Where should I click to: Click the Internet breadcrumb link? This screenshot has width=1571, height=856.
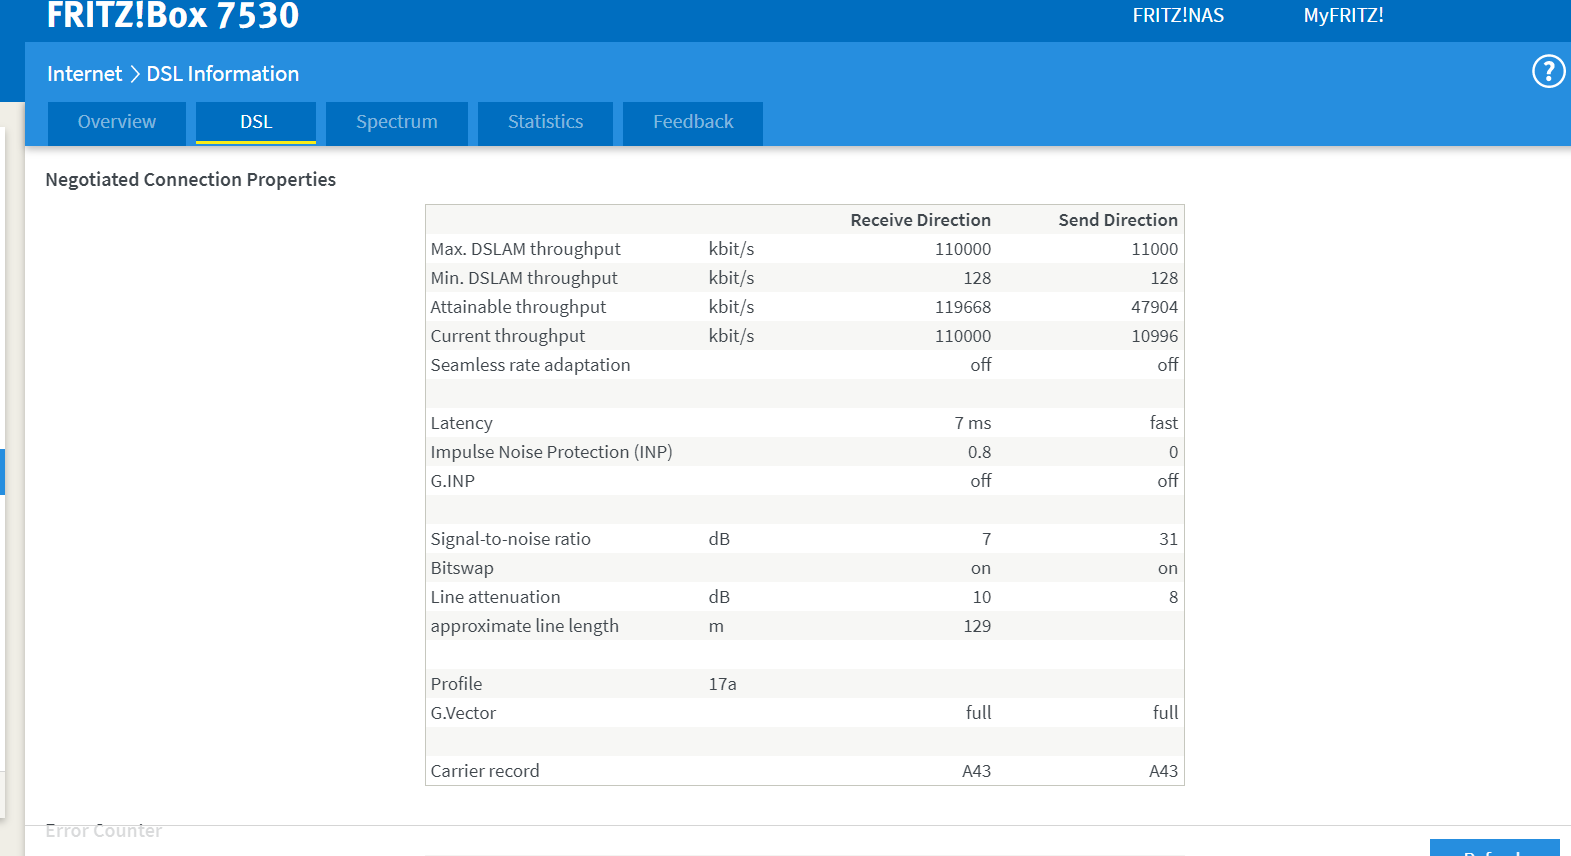84,74
